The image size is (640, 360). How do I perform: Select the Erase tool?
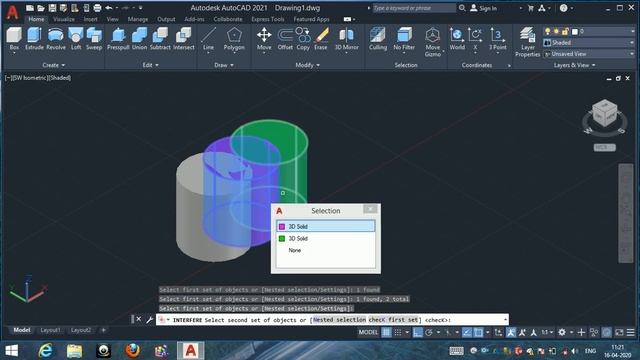(321, 38)
